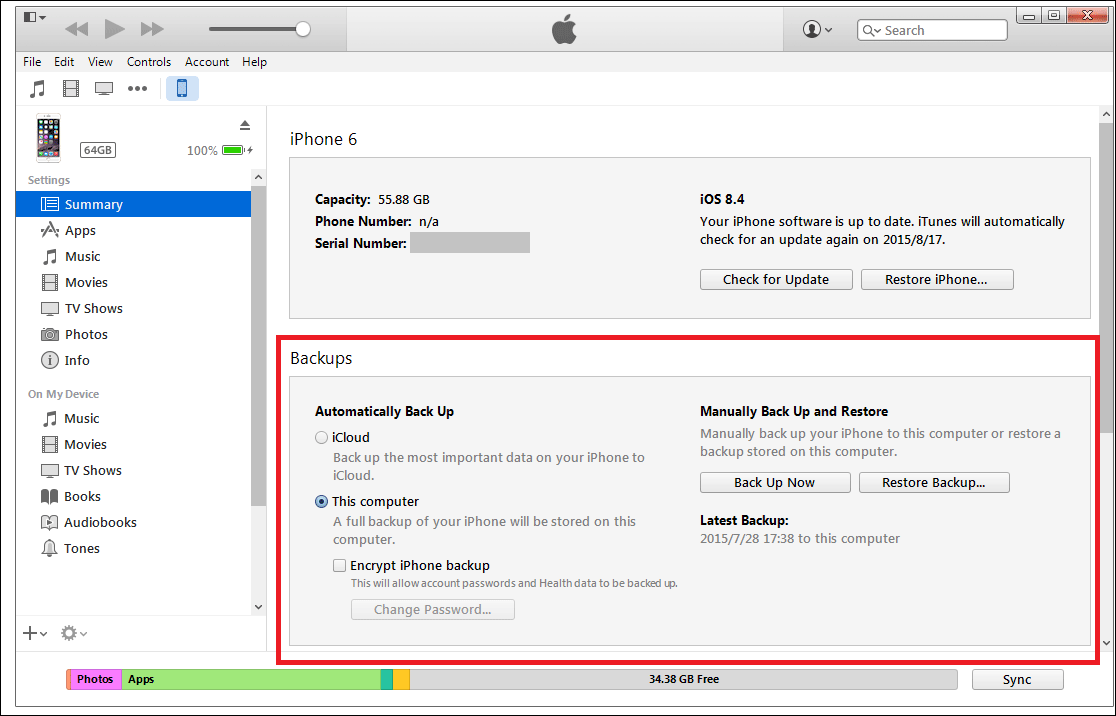Open the Movies library film icon
Image resolution: width=1116 pixels, height=716 pixels.
[x=71, y=88]
